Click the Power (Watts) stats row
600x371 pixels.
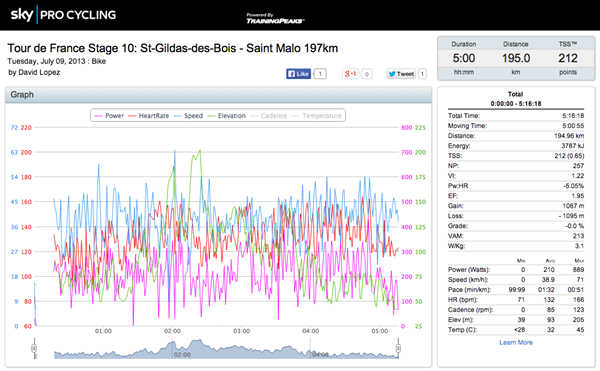516,270
